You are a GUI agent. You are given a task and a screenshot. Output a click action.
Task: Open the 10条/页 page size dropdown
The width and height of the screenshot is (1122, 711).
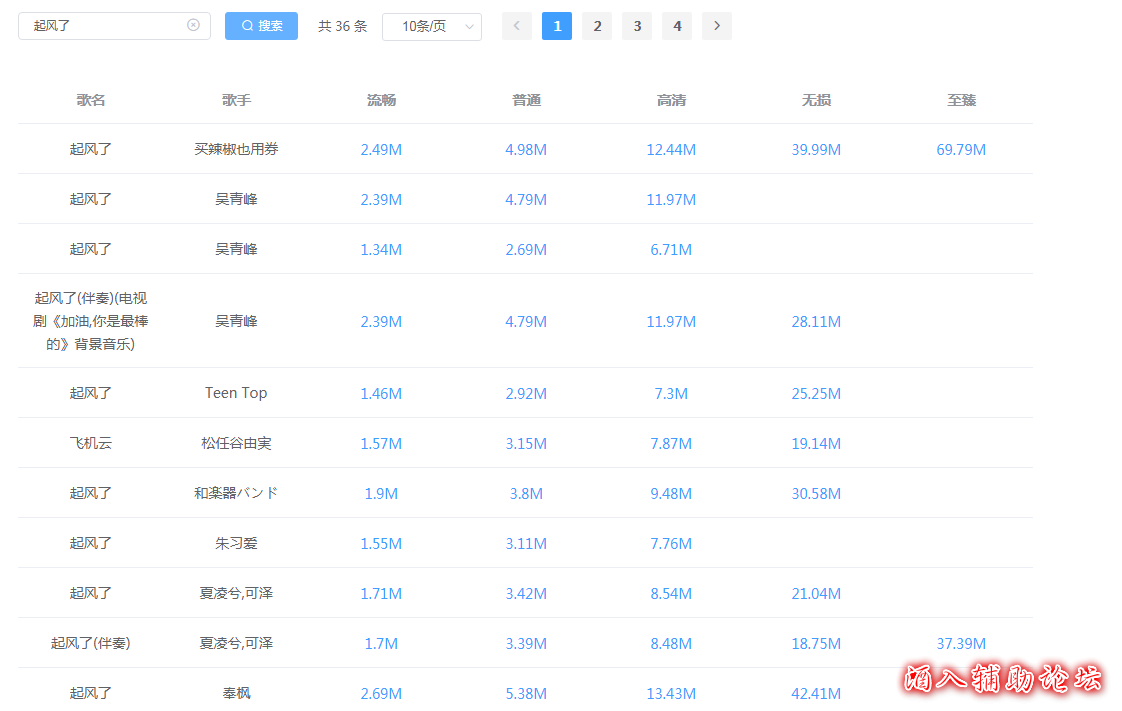click(431, 27)
